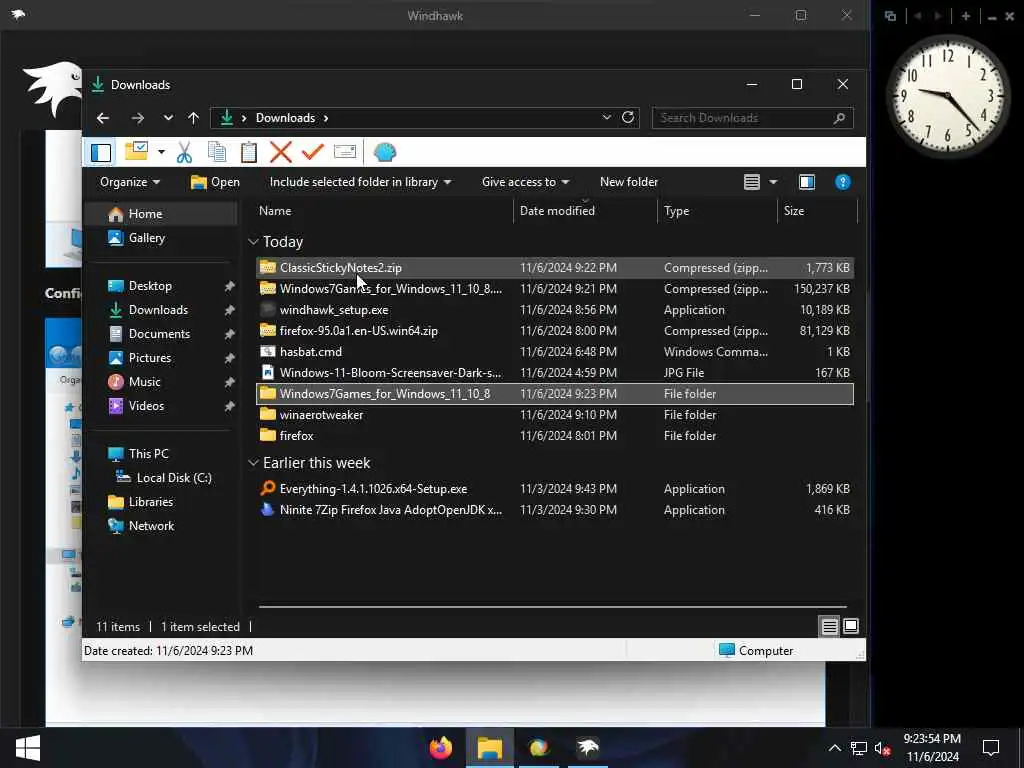Switch to details view status icon
Viewport: 1024px width, 768px height.
(829, 626)
